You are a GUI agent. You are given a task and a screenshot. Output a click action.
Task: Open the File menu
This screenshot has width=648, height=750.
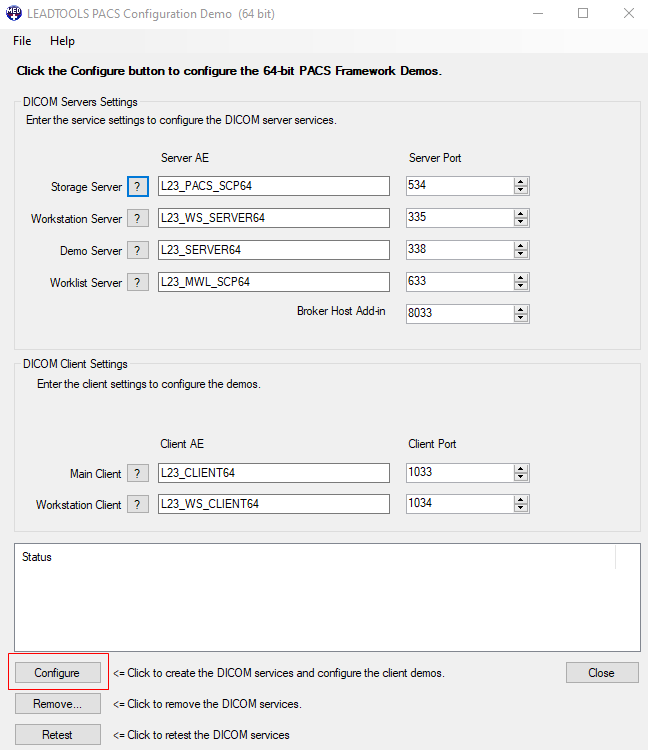[x=22, y=41]
